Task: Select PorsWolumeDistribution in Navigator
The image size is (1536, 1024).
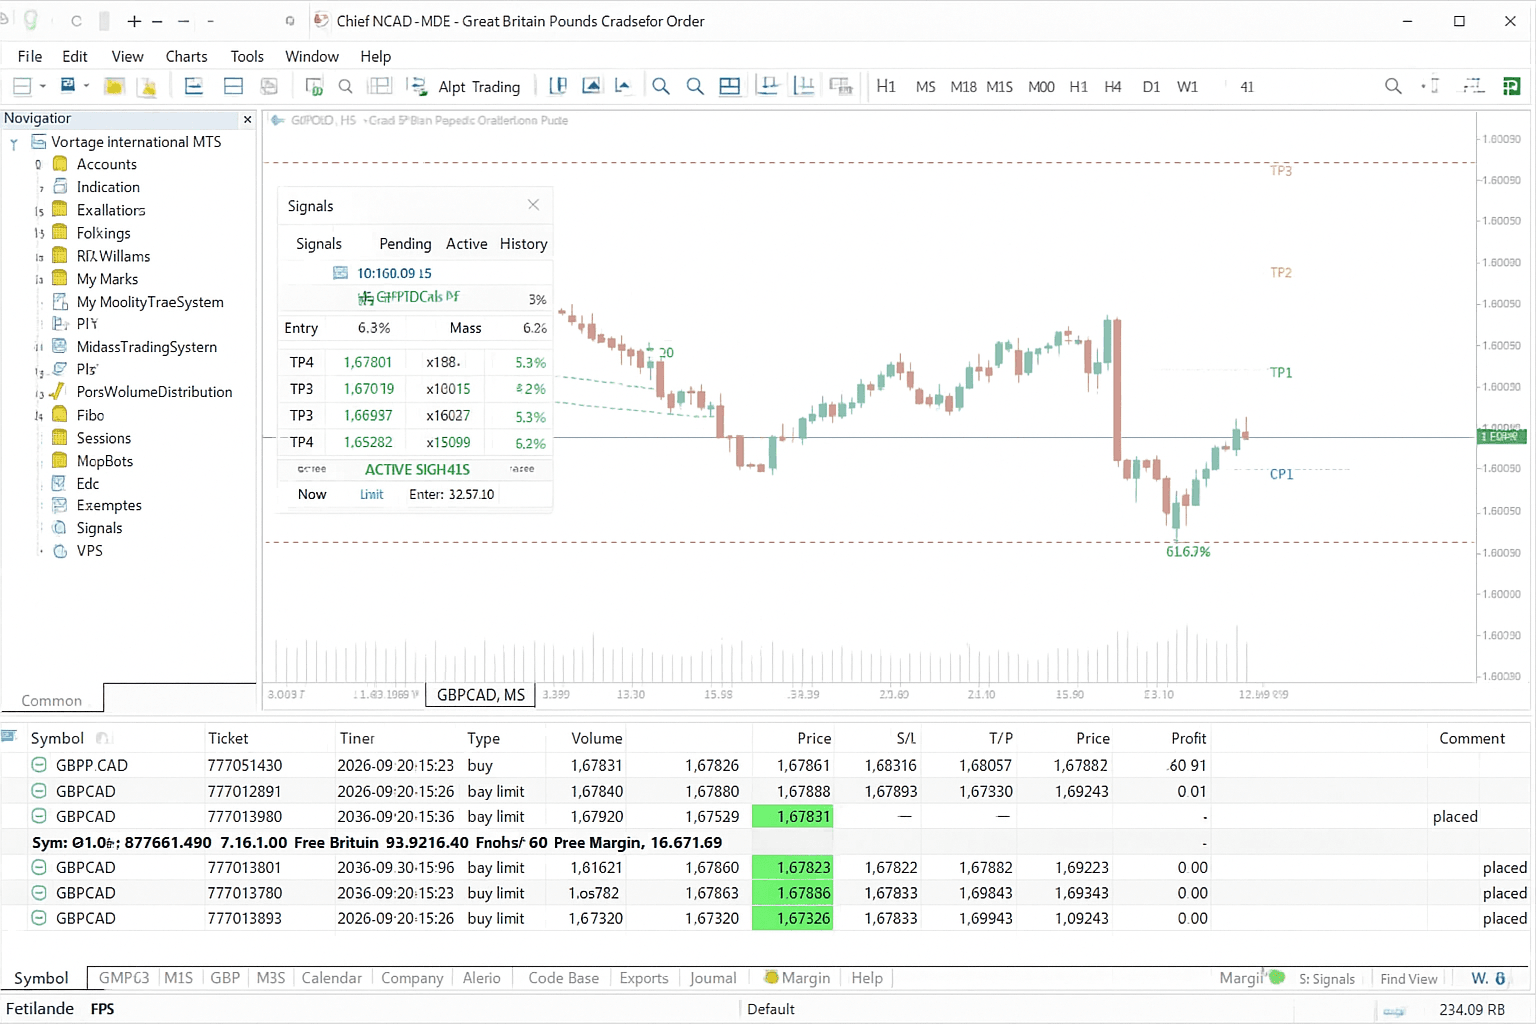Action: click(154, 392)
